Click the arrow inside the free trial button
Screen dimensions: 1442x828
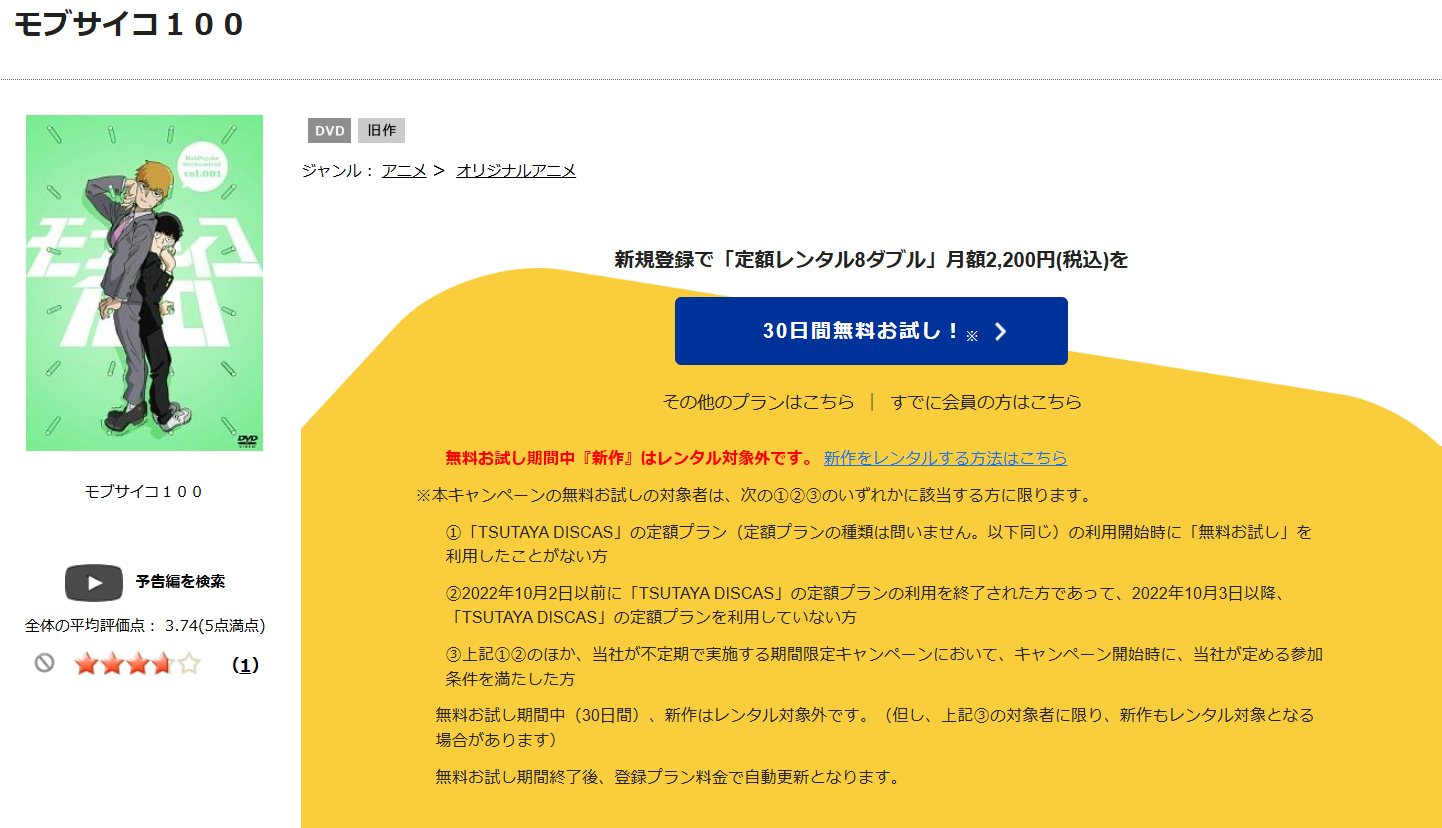(x=1000, y=331)
